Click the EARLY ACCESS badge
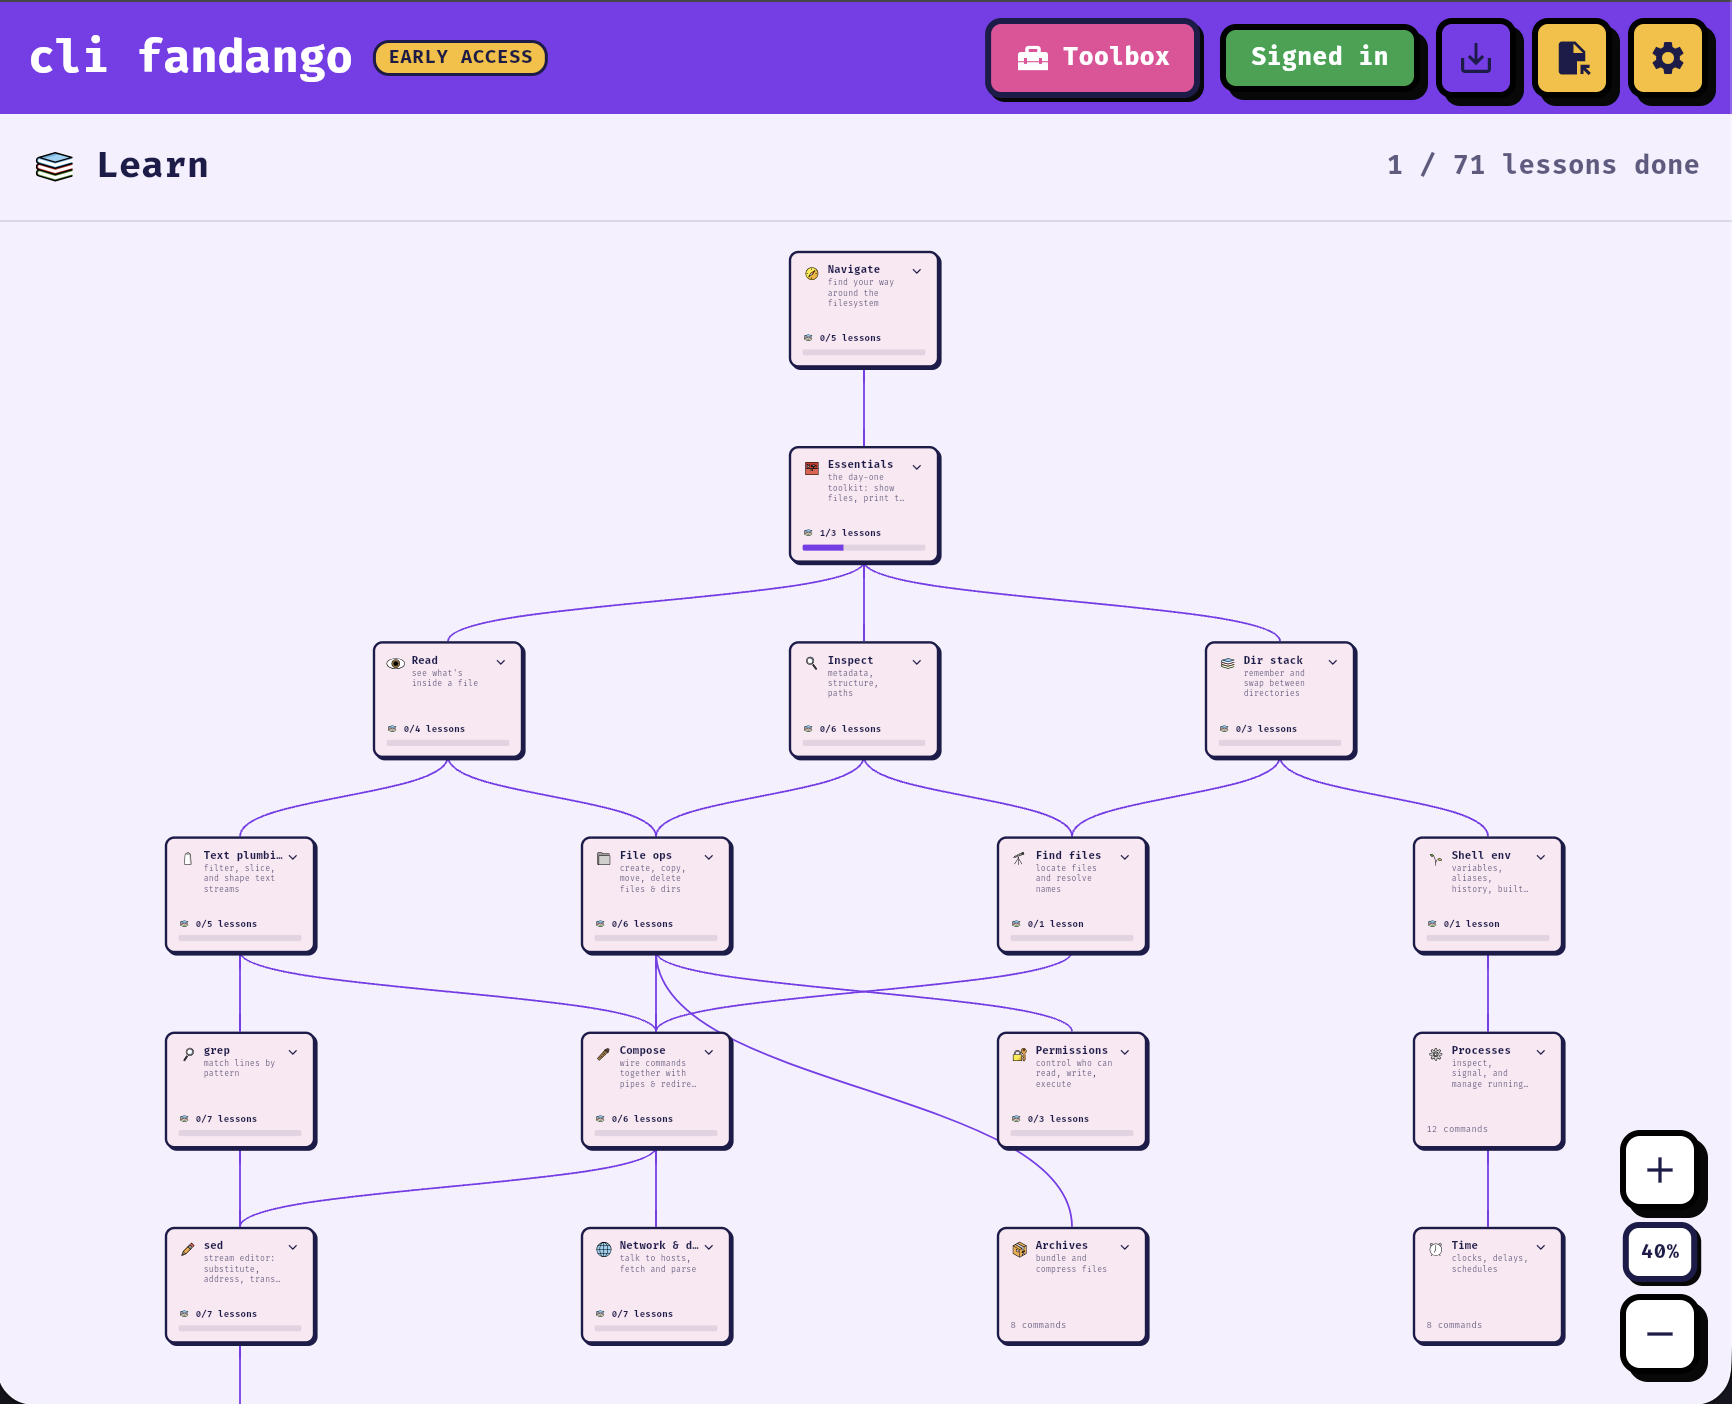Viewport: 1732px width, 1404px height. point(460,57)
